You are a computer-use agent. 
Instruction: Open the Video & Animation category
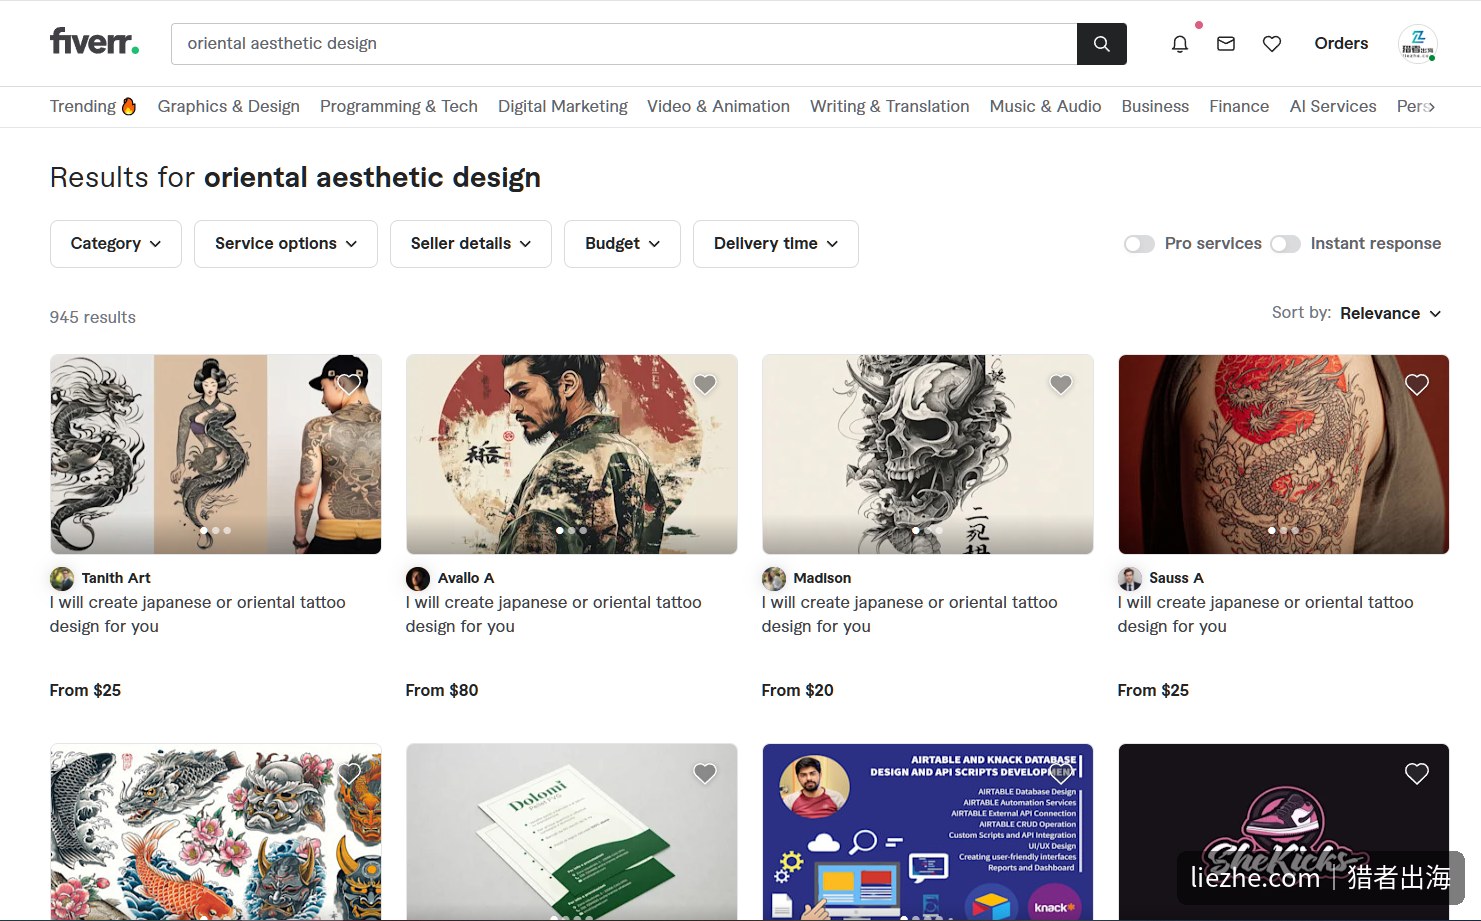(718, 107)
